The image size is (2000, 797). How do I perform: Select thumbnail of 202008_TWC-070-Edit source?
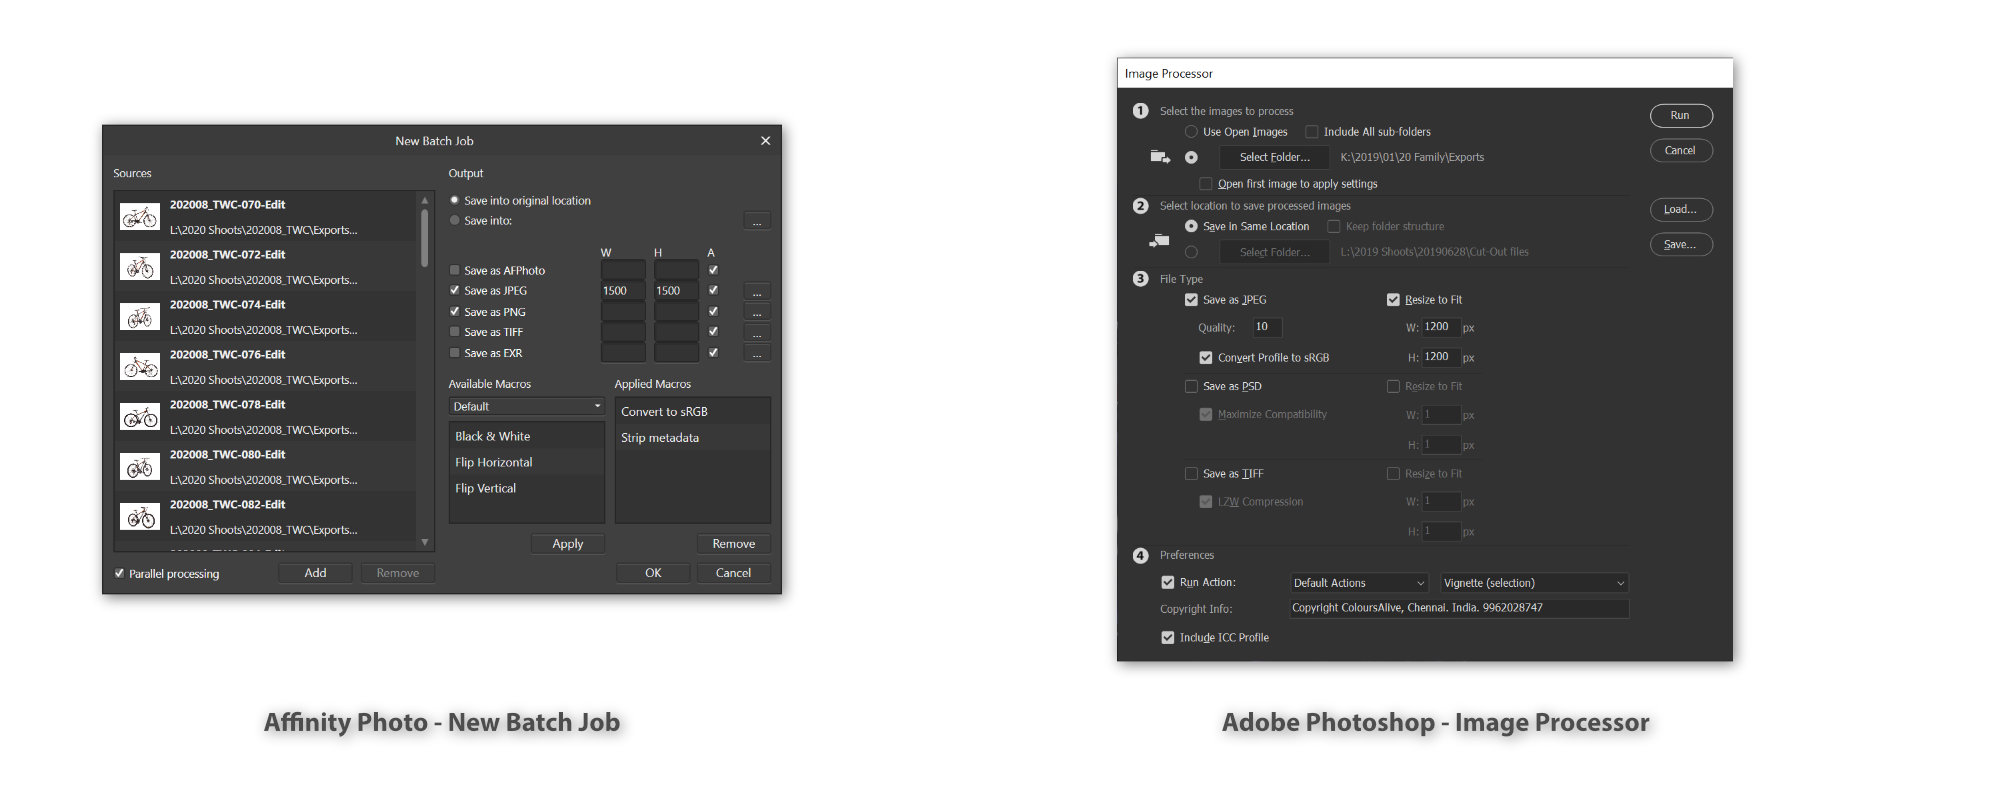(x=140, y=217)
